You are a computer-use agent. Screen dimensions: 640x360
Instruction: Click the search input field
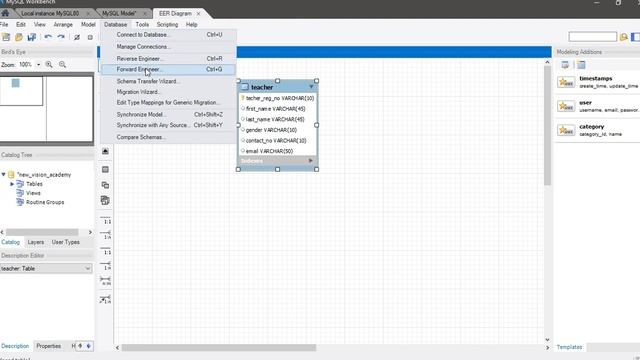[593, 37]
